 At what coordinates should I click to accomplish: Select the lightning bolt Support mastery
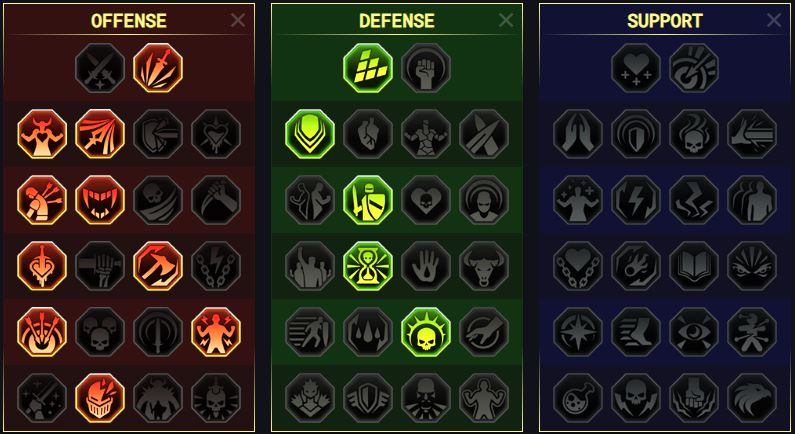[636, 200]
